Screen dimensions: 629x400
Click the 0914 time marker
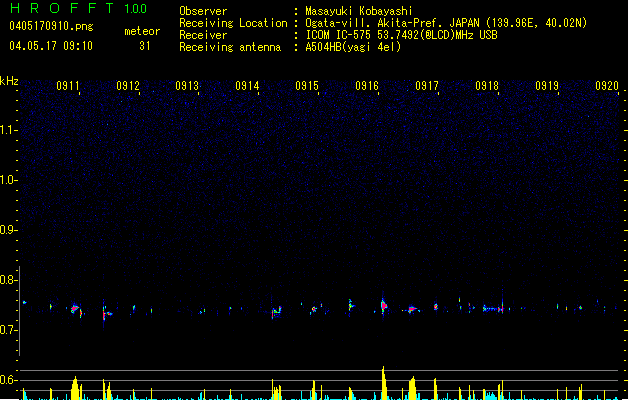coord(247,86)
